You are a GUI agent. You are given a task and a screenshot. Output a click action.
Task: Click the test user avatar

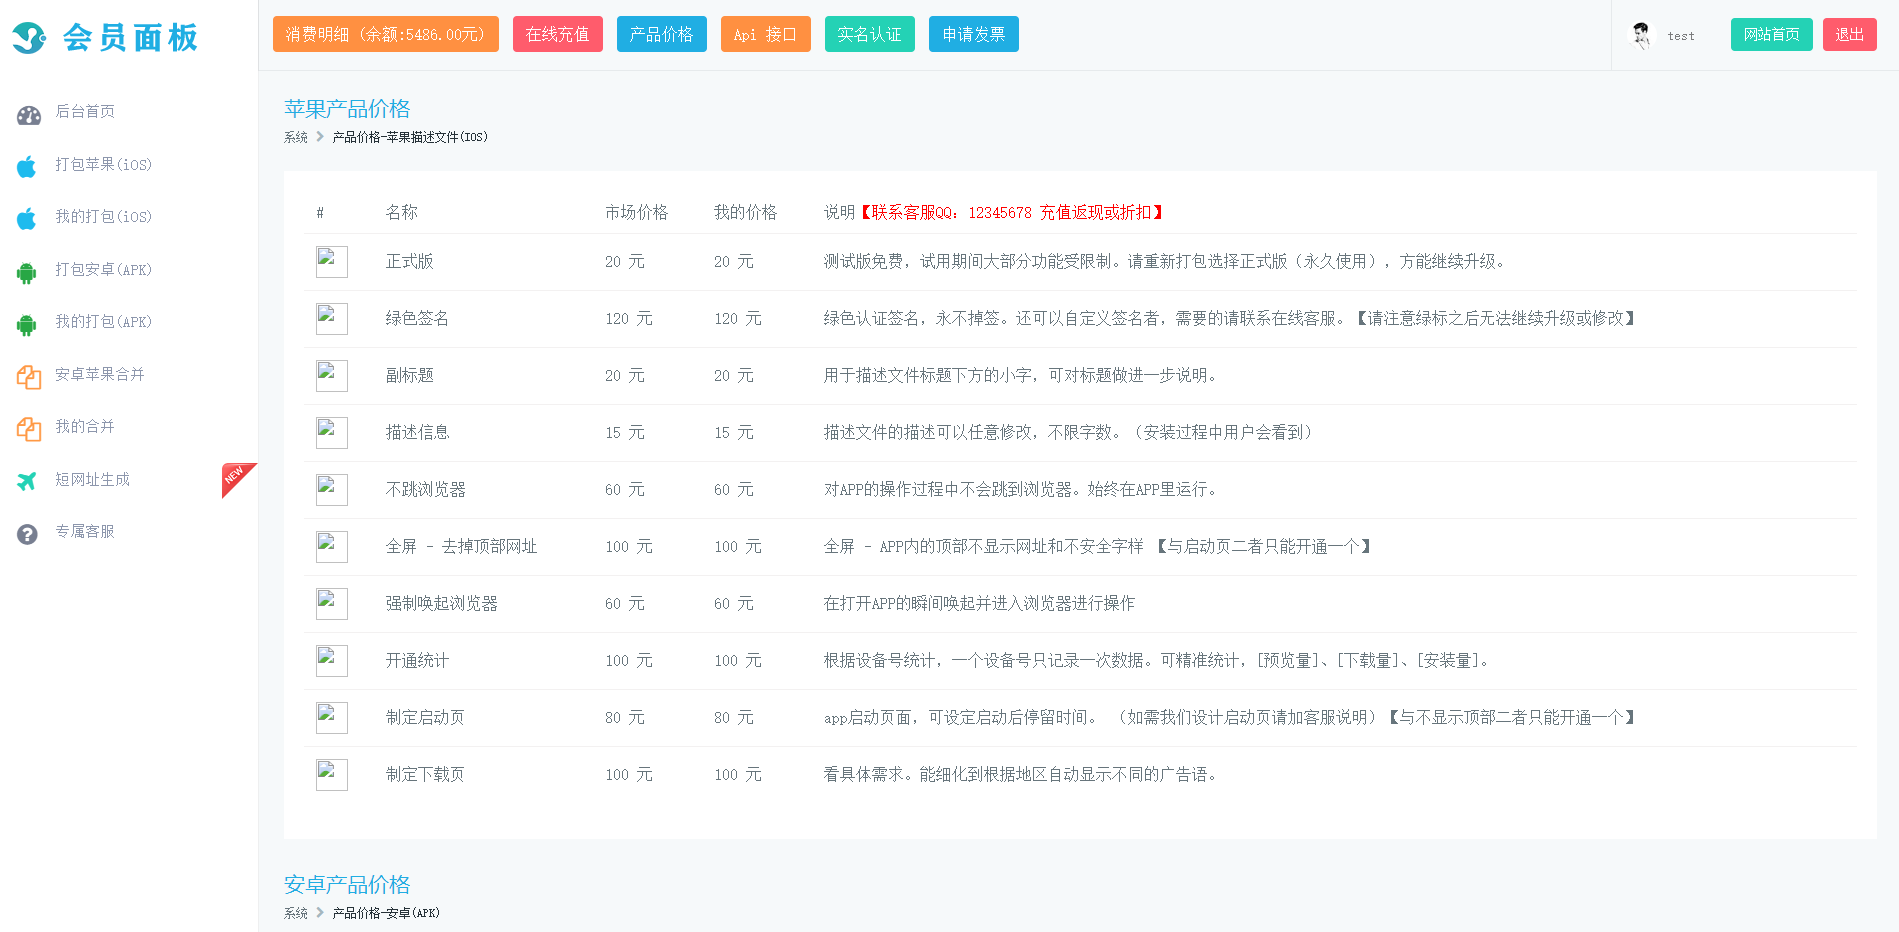pyautogui.click(x=1641, y=35)
